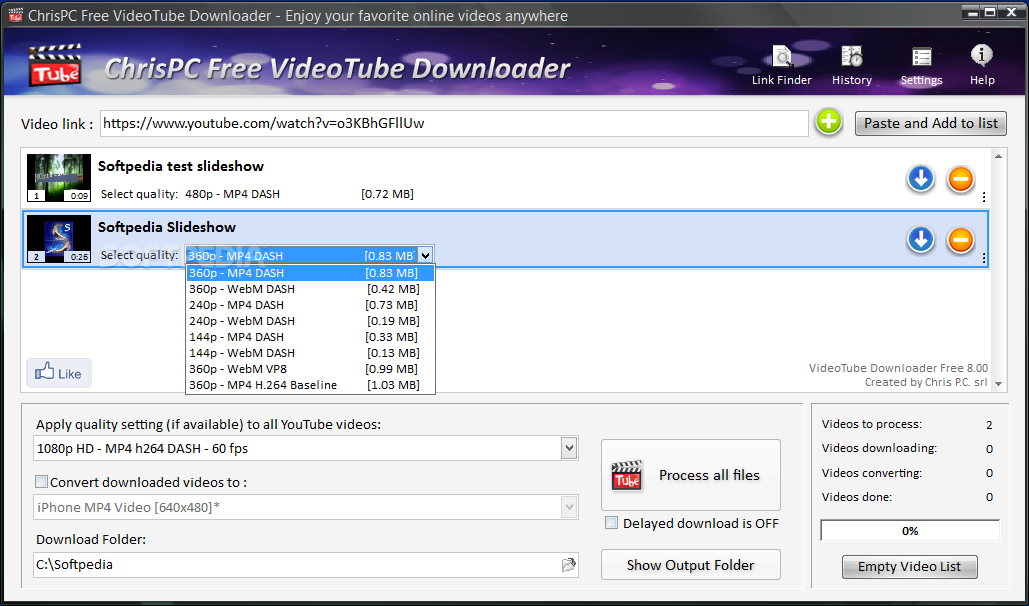
Task: Click the Softpedia Slideshow title
Action: 167,227
